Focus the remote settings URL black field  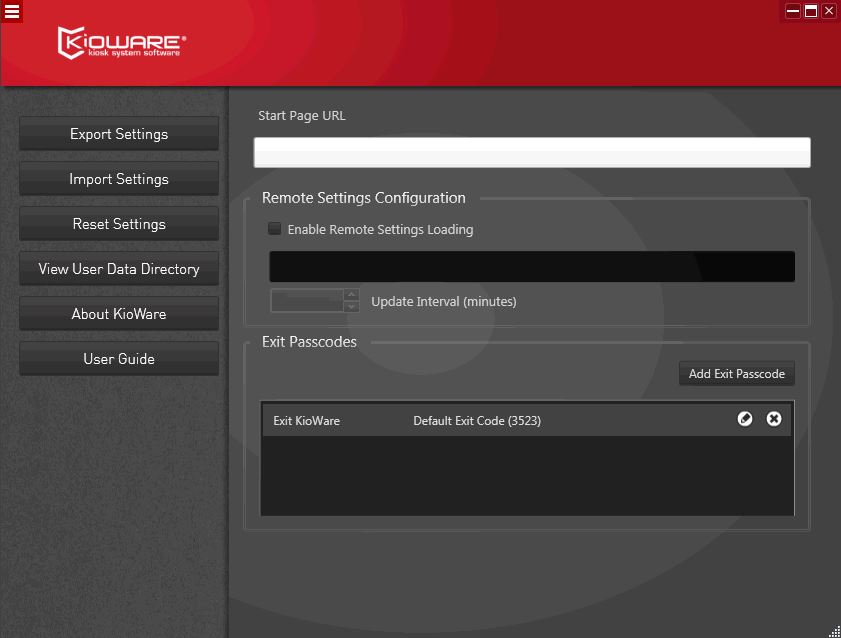pos(531,267)
